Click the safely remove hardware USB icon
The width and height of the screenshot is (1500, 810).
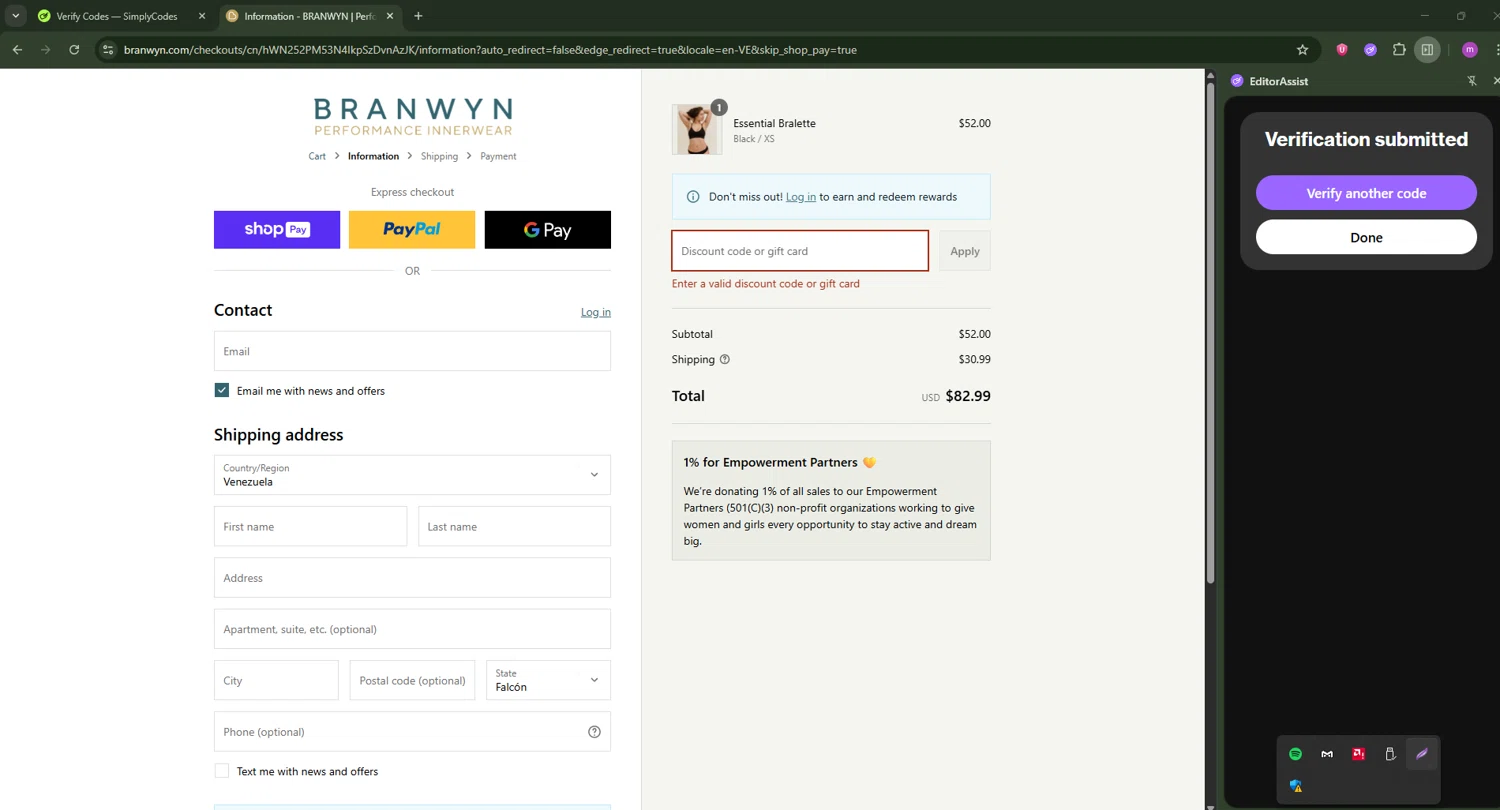(1390, 754)
